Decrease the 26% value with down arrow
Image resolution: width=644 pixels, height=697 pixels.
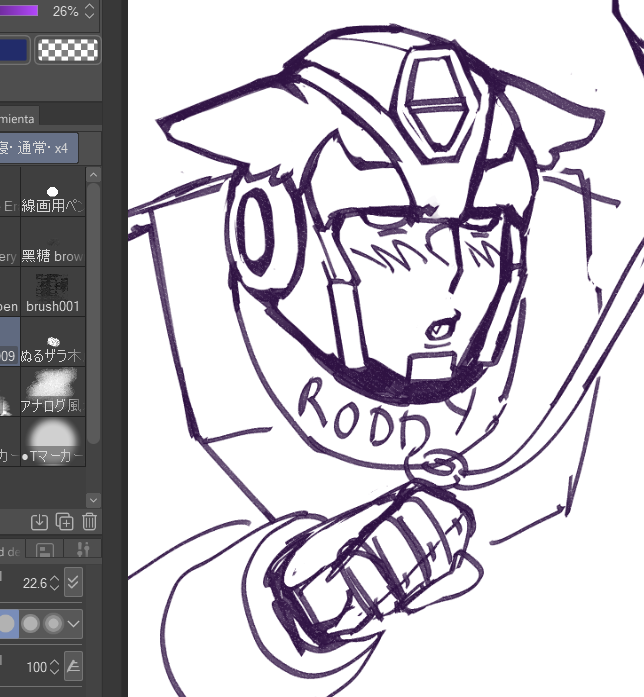coord(89,15)
